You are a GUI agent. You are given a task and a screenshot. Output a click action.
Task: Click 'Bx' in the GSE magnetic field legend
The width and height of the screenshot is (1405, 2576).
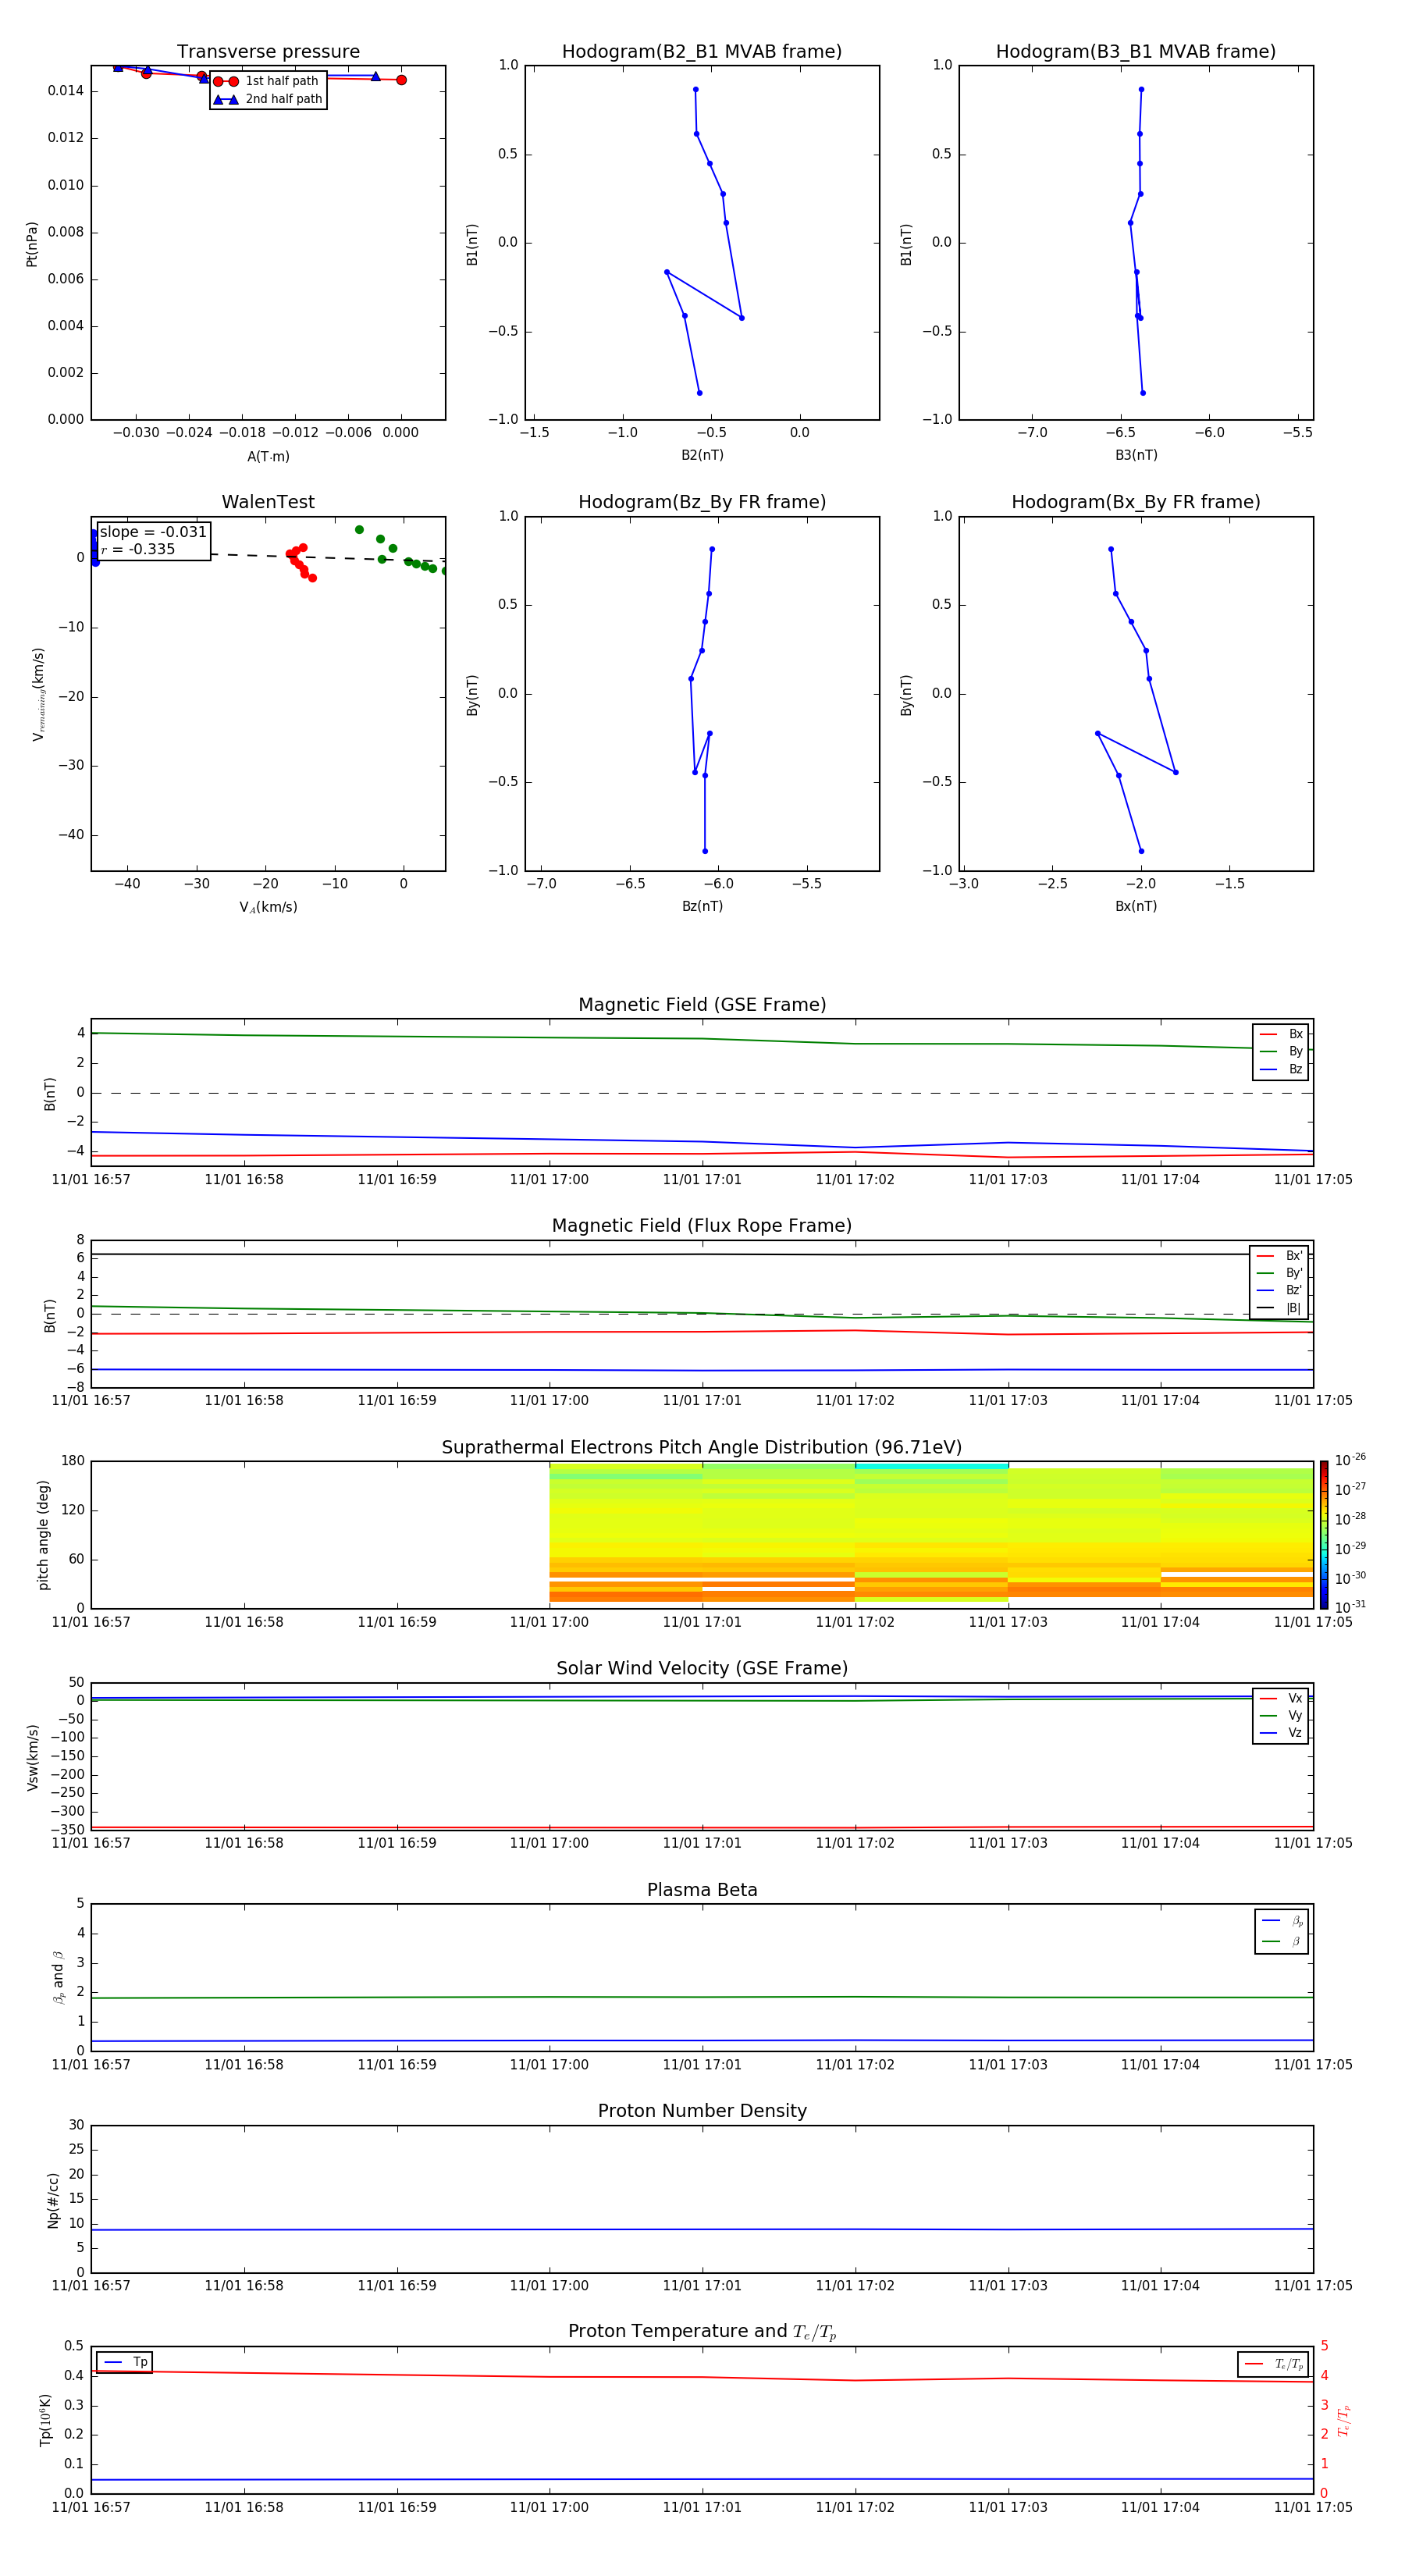pyautogui.click(x=1282, y=1034)
